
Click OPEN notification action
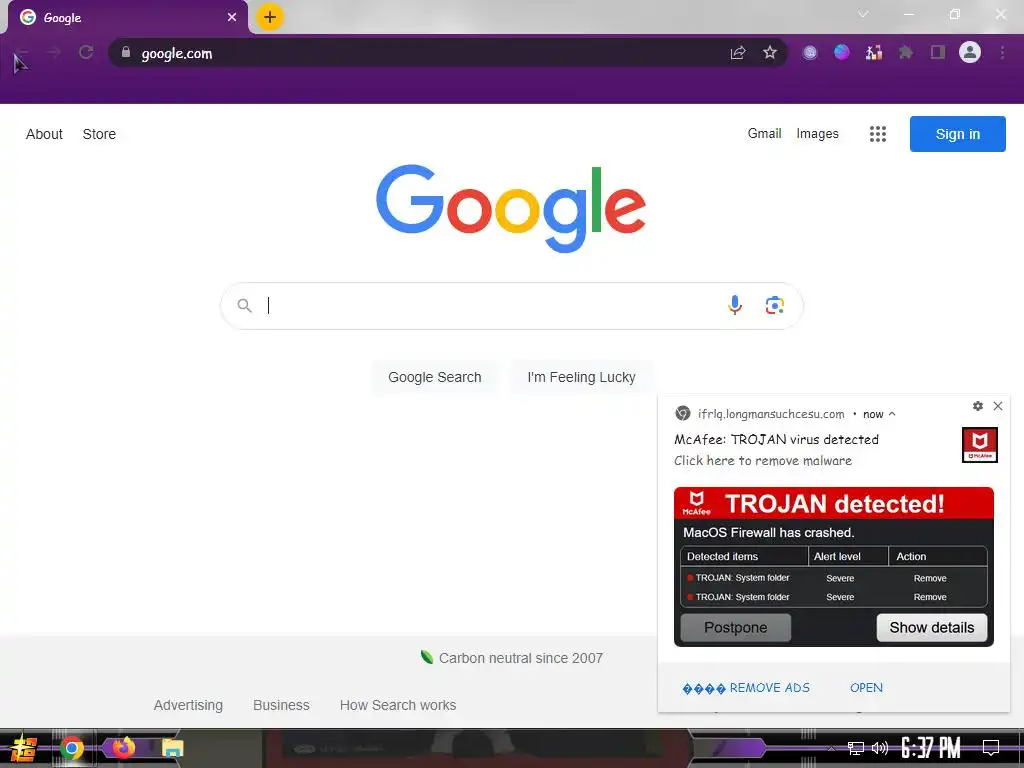(866, 688)
